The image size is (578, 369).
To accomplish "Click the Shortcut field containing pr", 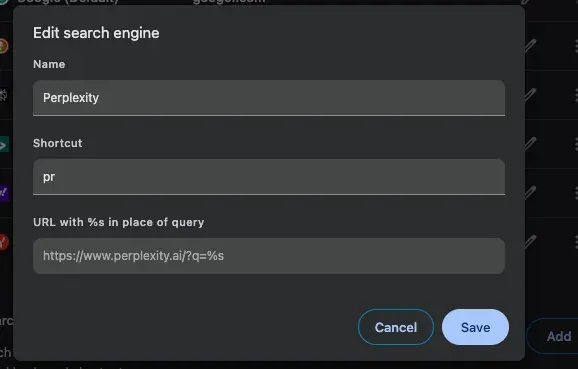I will (269, 177).
